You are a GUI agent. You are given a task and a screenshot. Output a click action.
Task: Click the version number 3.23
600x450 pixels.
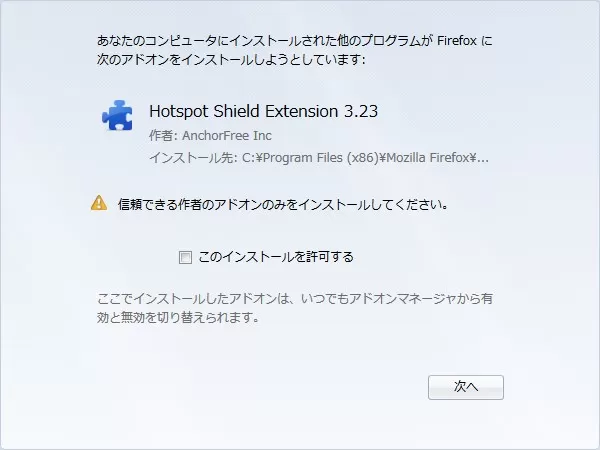tap(361, 111)
